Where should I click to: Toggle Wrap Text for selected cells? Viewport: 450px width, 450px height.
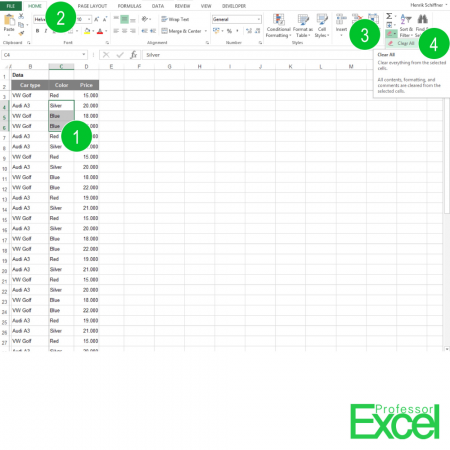pos(175,19)
